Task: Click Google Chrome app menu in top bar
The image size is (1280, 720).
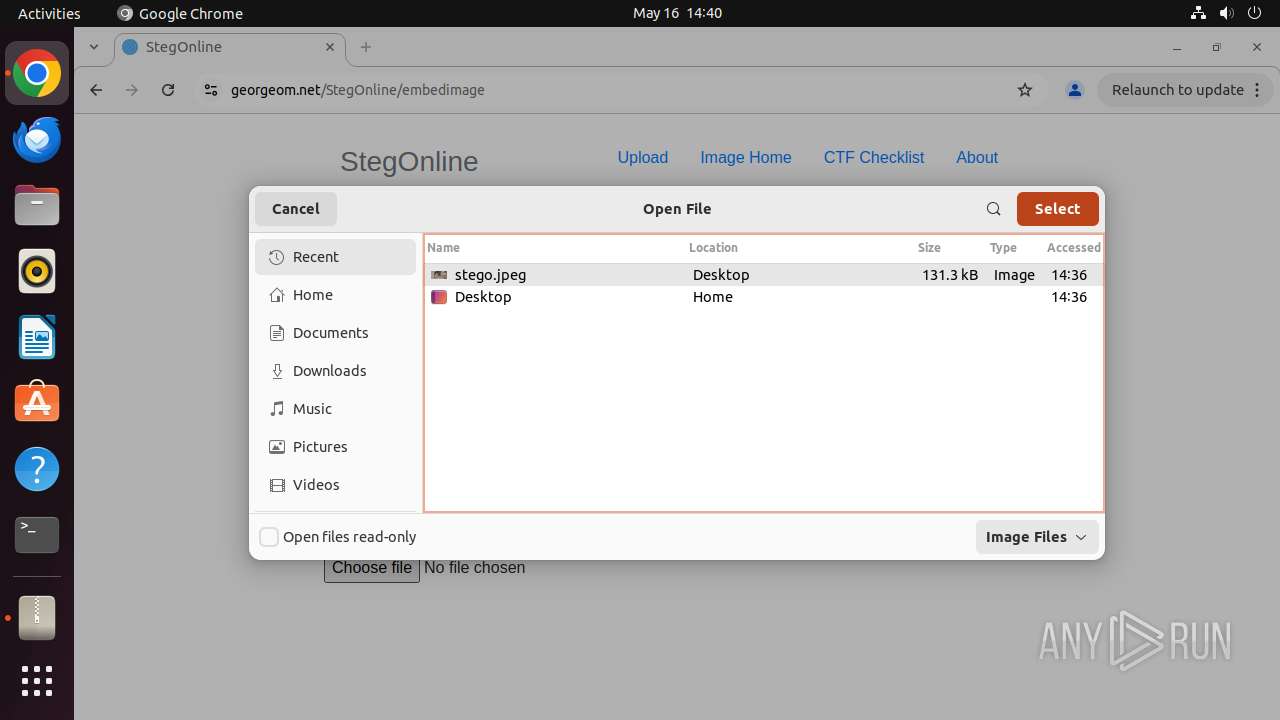Action: [x=180, y=13]
